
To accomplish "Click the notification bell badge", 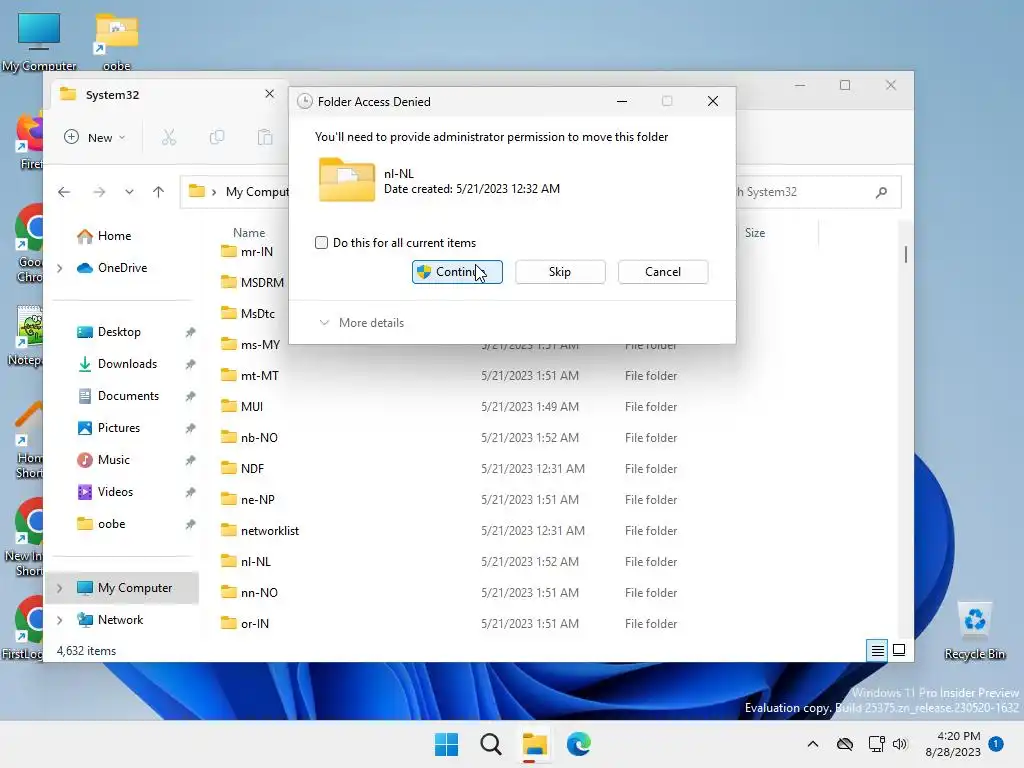I will click(x=996, y=743).
